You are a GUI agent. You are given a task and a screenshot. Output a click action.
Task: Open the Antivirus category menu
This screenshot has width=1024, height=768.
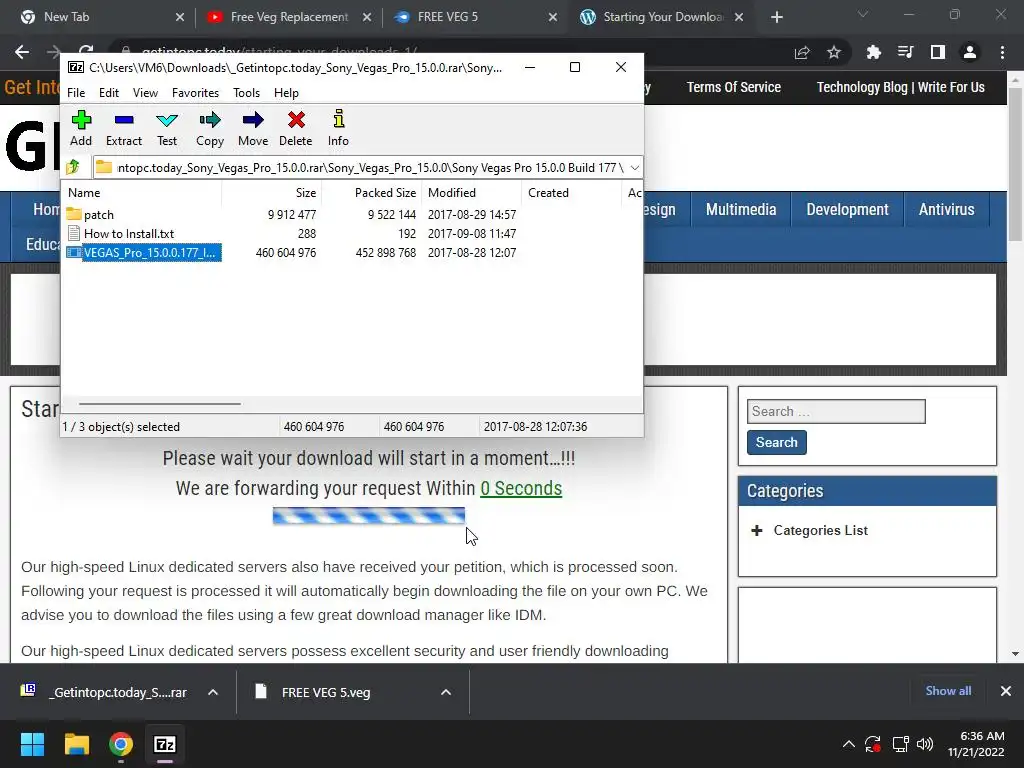(x=946, y=210)
